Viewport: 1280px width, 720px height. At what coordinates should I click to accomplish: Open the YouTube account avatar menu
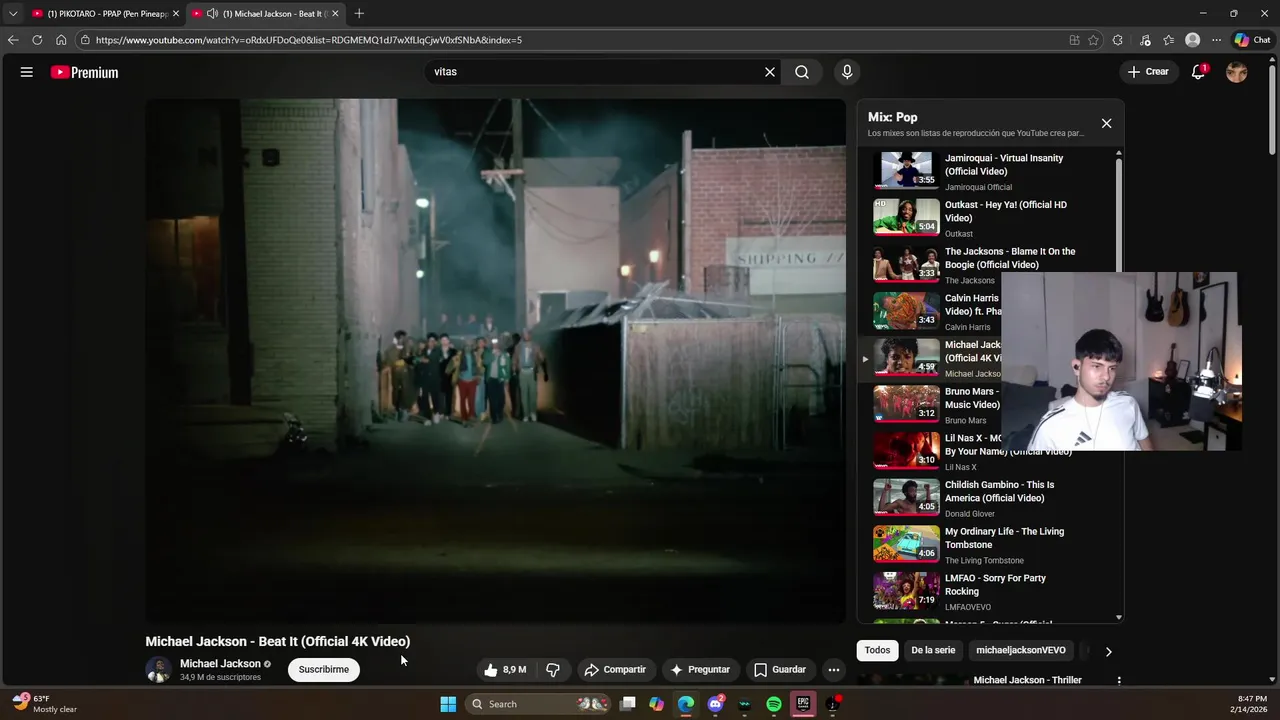pyautogui.click(x=1237, y=72)
